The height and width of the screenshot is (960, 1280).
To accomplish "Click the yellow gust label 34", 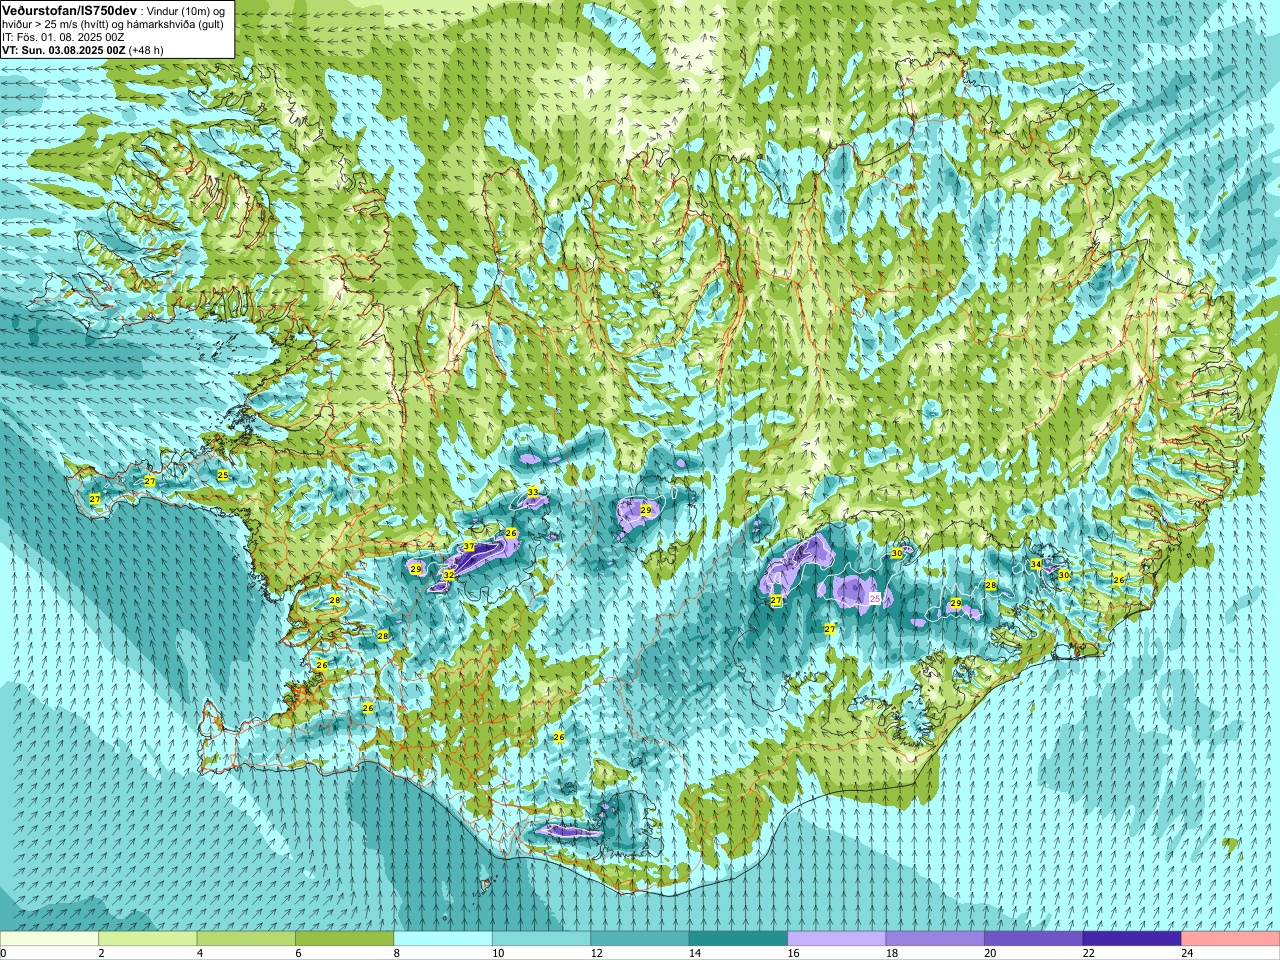I will click(1036, 565).
